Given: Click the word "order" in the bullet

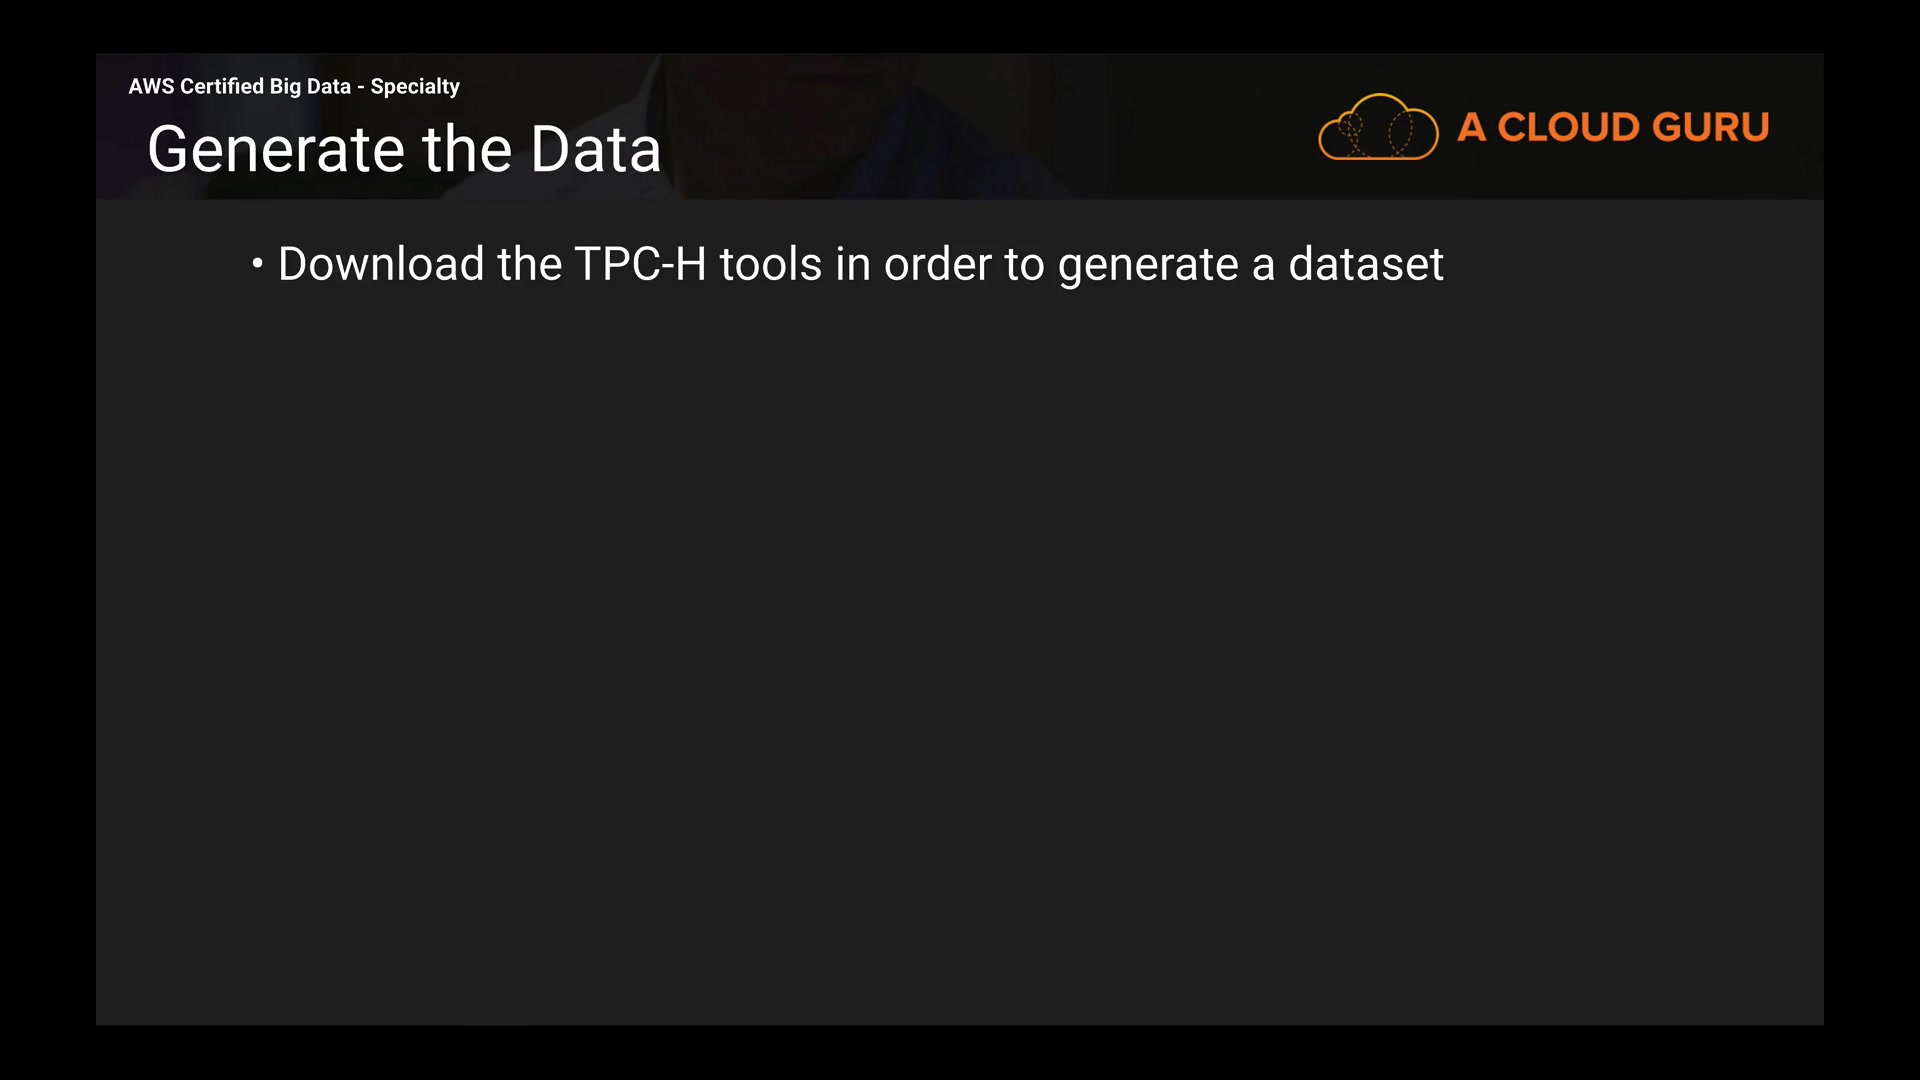Looking at the screenshot, I should point(937,264).
